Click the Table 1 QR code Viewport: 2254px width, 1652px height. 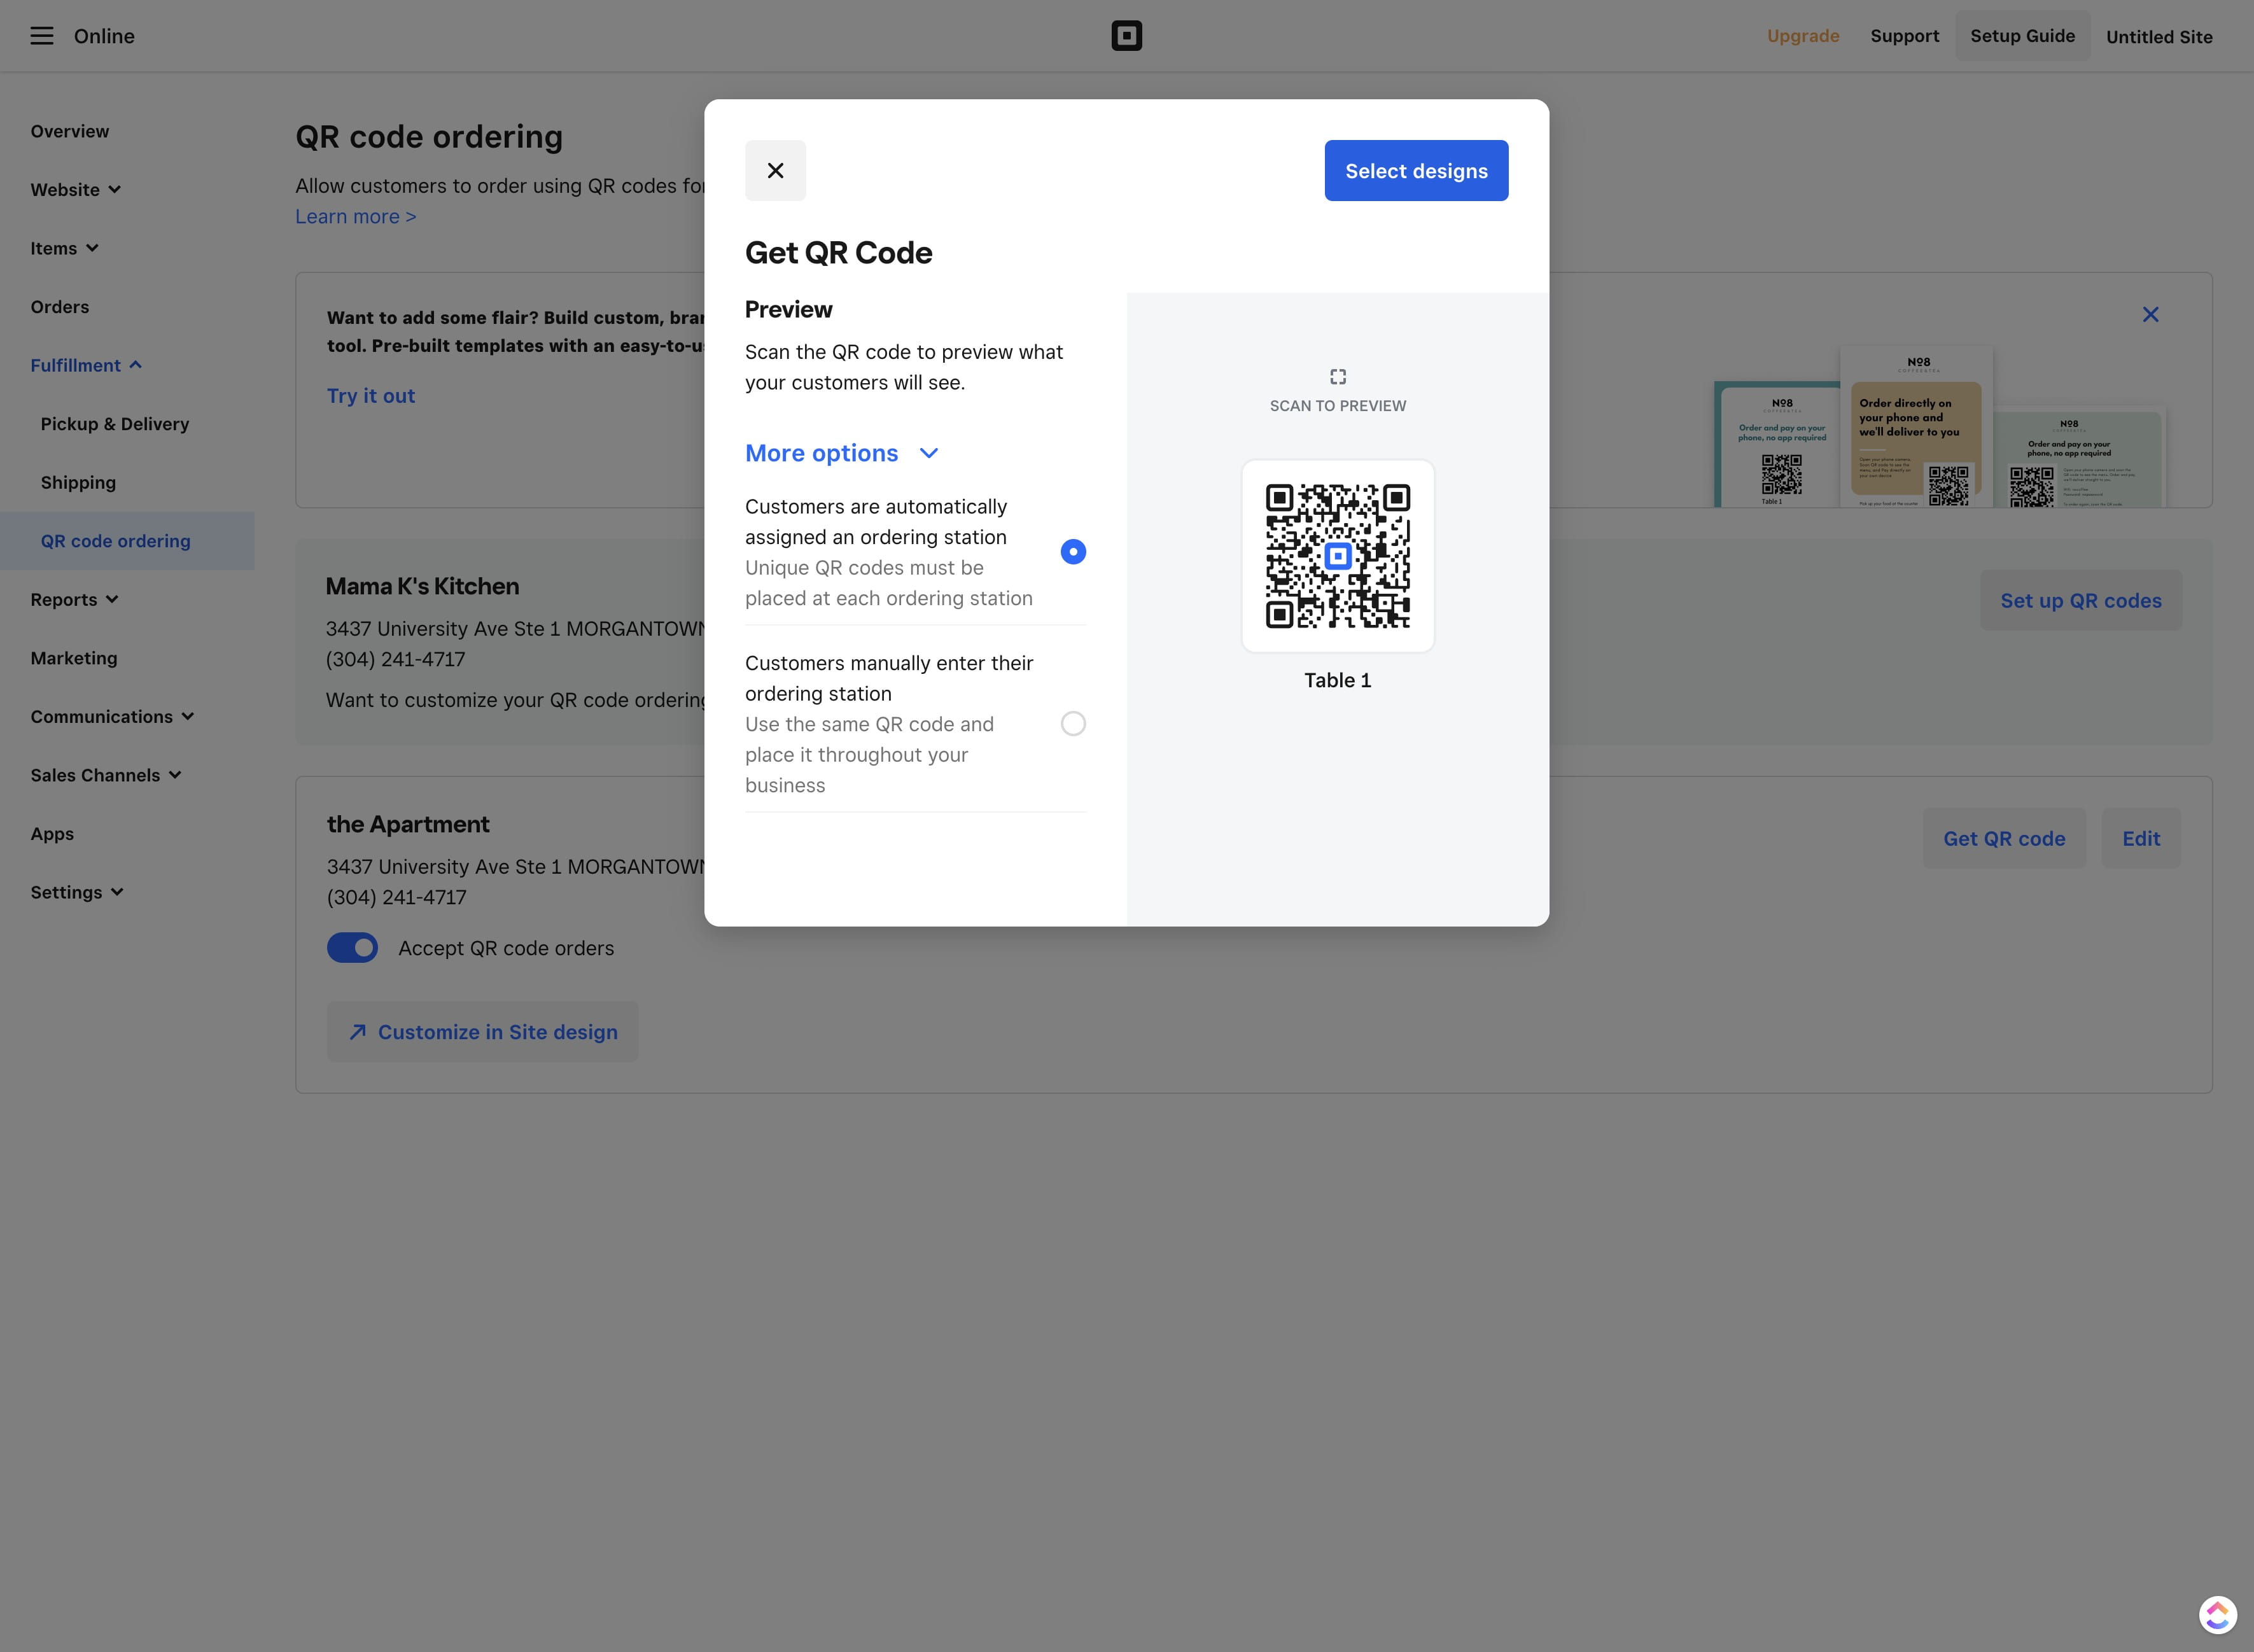[x=1337, y=556]
